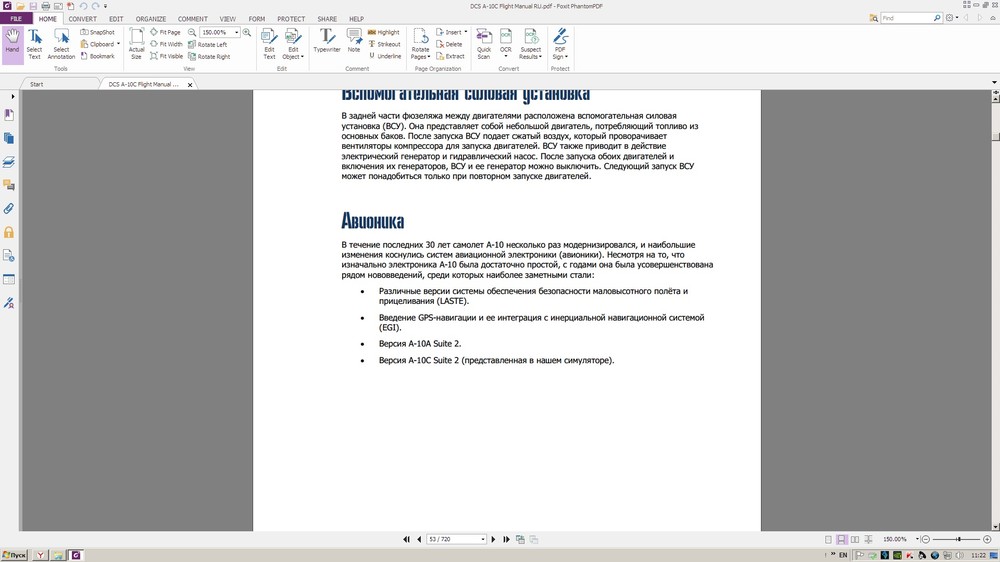Delete pages with the Delete tool
Screen dimensions: 1000x562
[450, 44]
